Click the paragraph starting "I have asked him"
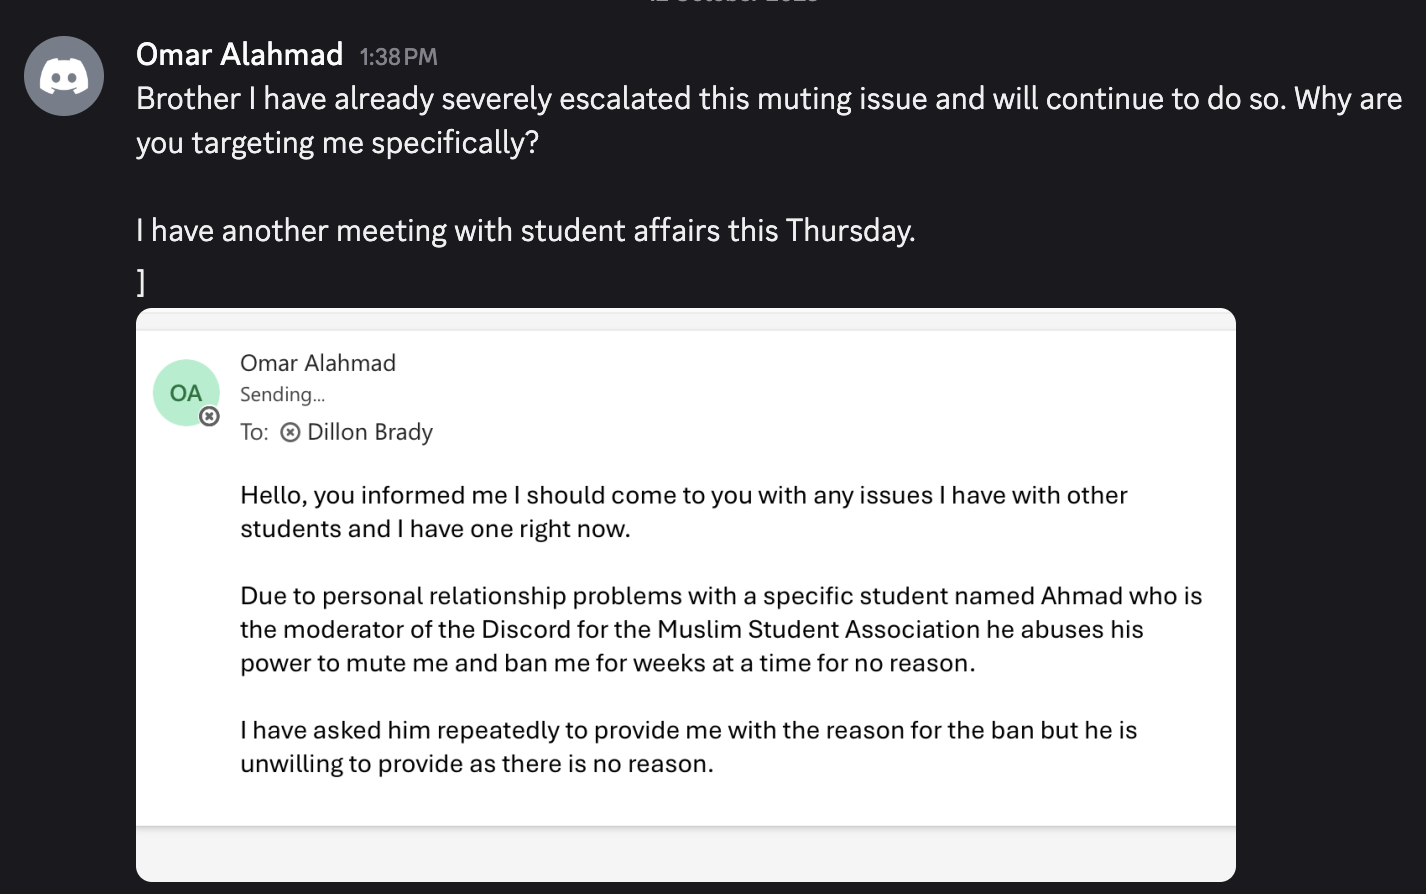Viewport: 1426px width, 894px height. (688, 746)
